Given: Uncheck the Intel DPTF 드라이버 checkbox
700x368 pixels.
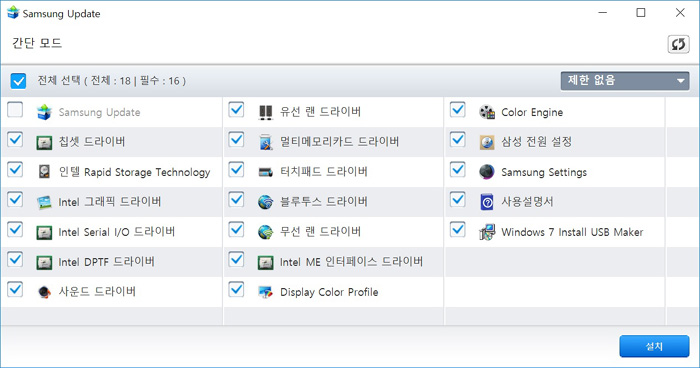Looking at the screenshot, I should [15, 259].
